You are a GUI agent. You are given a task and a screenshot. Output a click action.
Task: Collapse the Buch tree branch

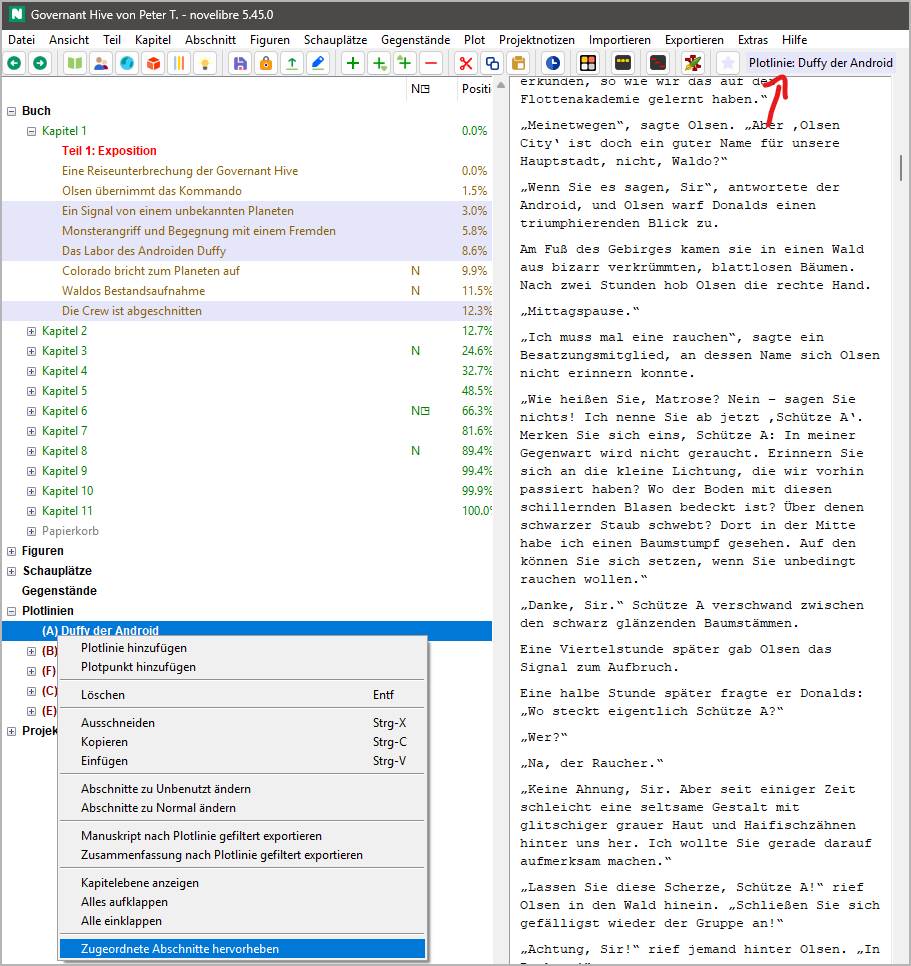click(x=13, y=110)
